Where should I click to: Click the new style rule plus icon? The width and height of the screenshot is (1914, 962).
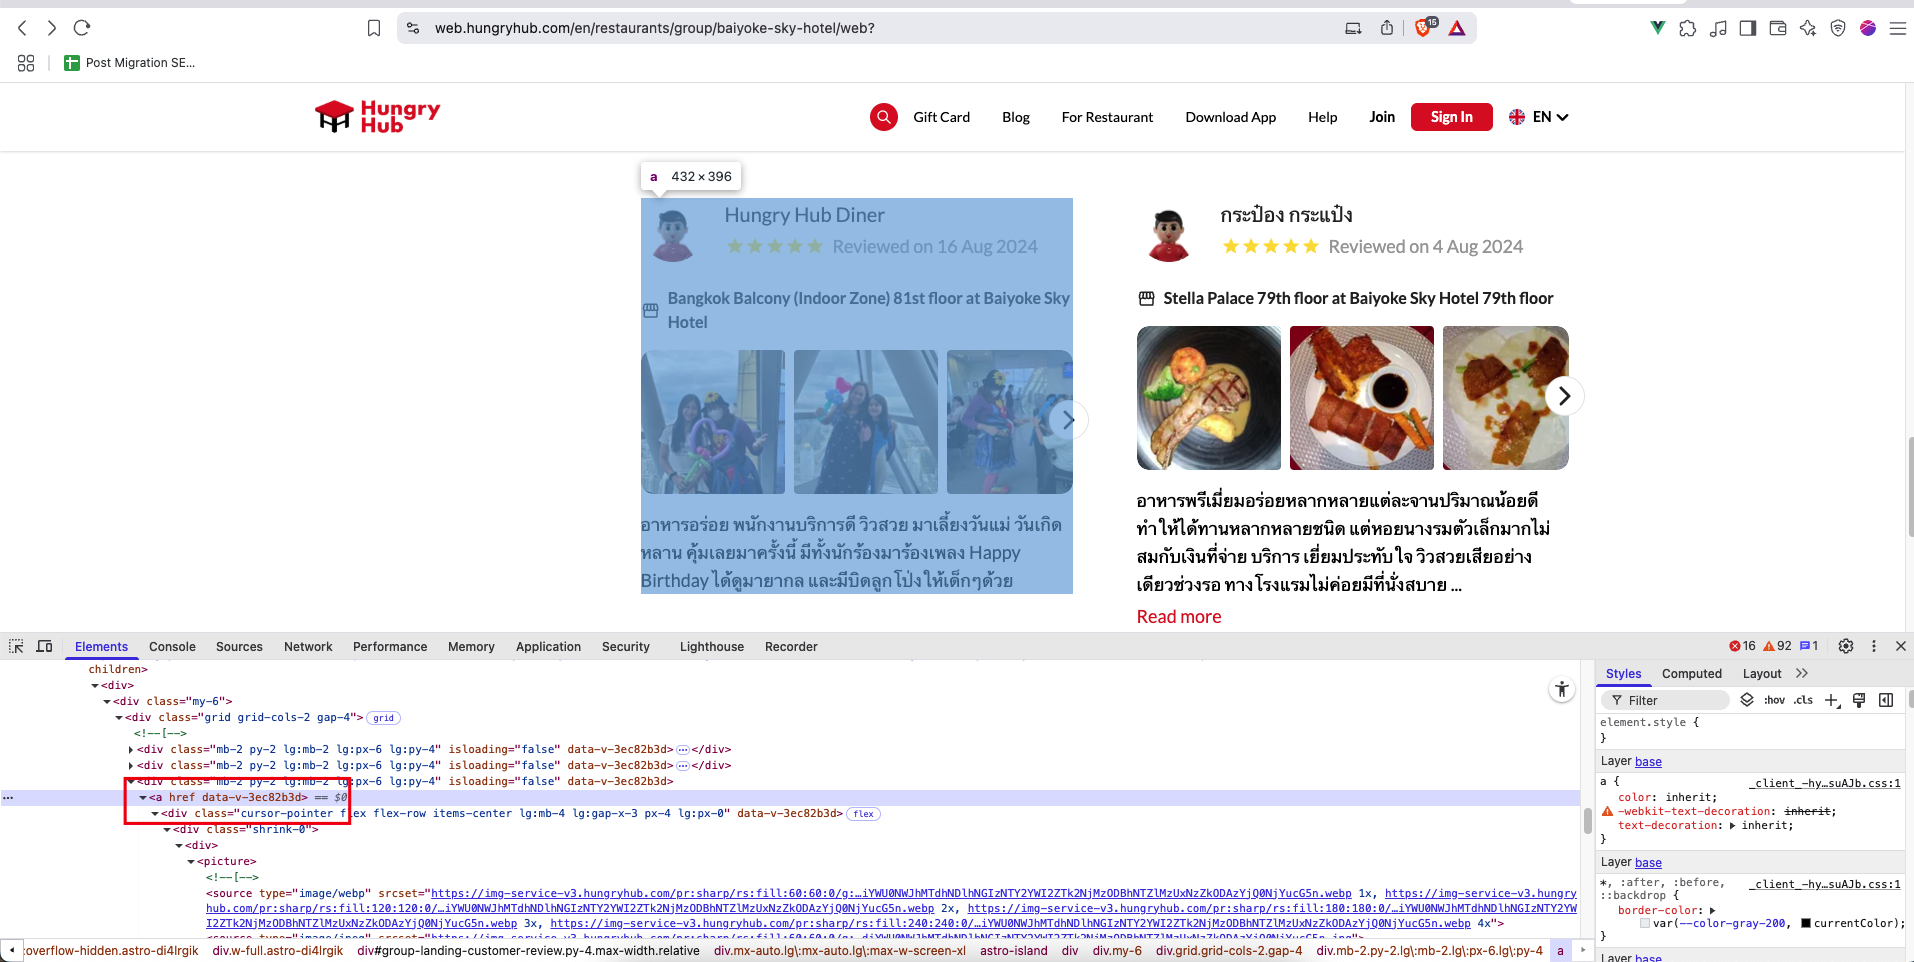click(1831, 700)
